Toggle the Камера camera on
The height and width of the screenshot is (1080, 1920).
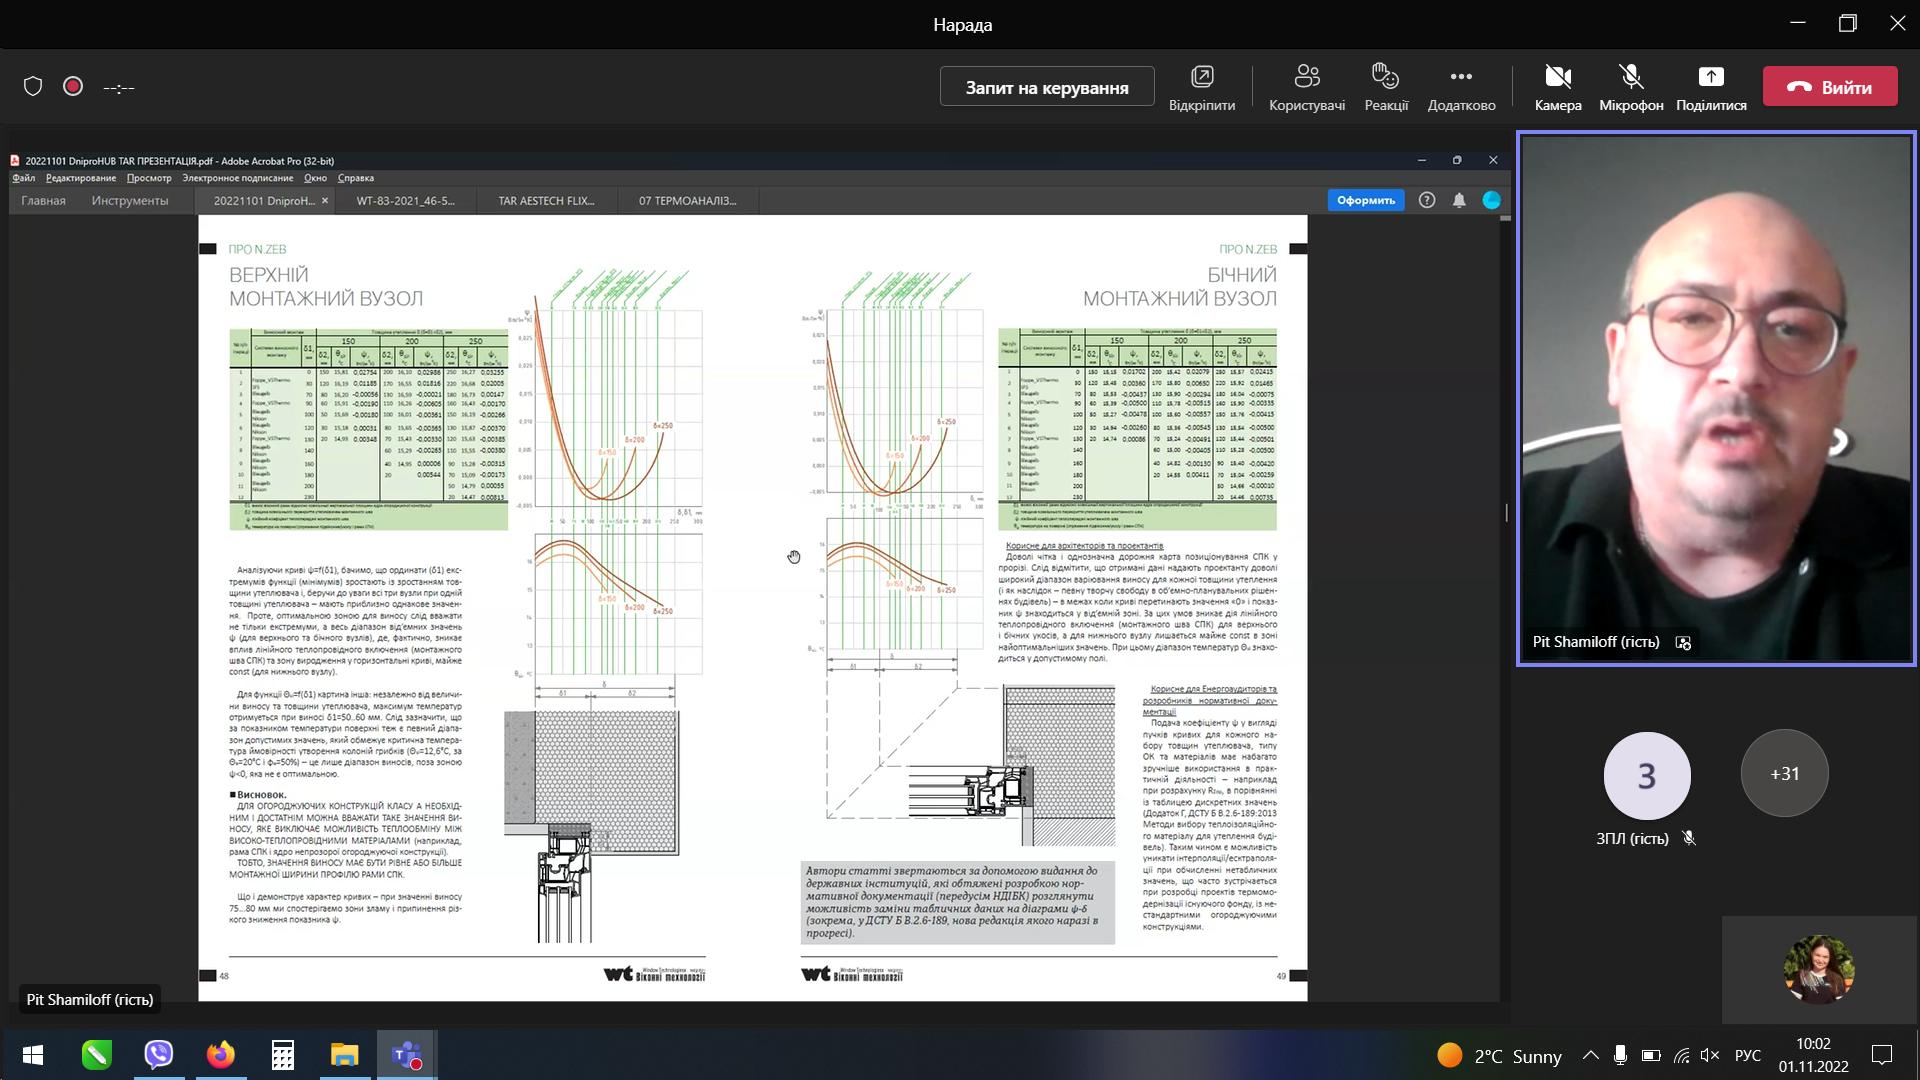[x=1558, y=88]
